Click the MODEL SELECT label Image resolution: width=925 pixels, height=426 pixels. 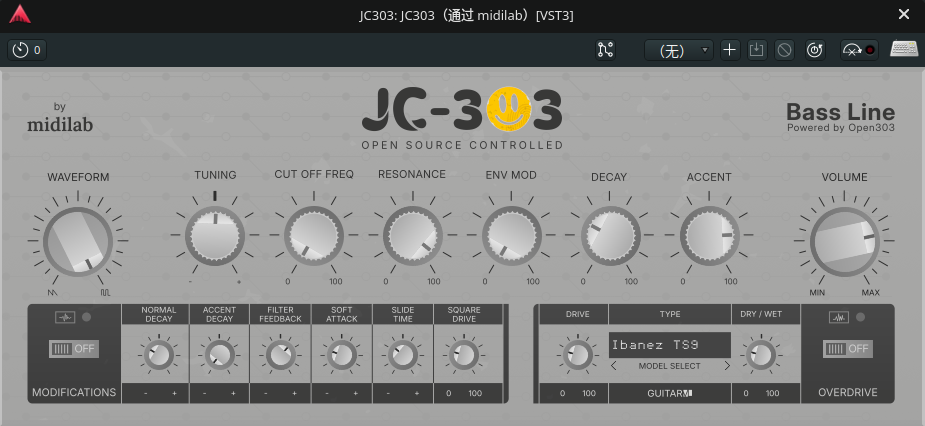coord(670,366)
